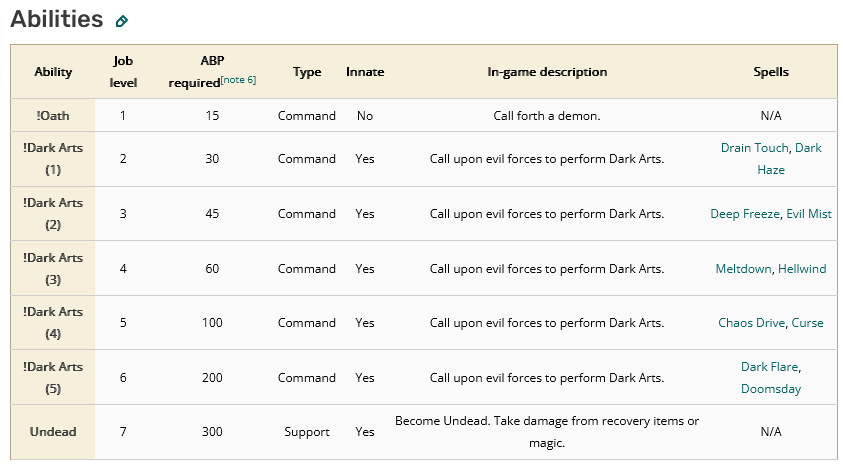
Task: Click the edit pencil icon beside Abilities
Action: tap(122, 21)
